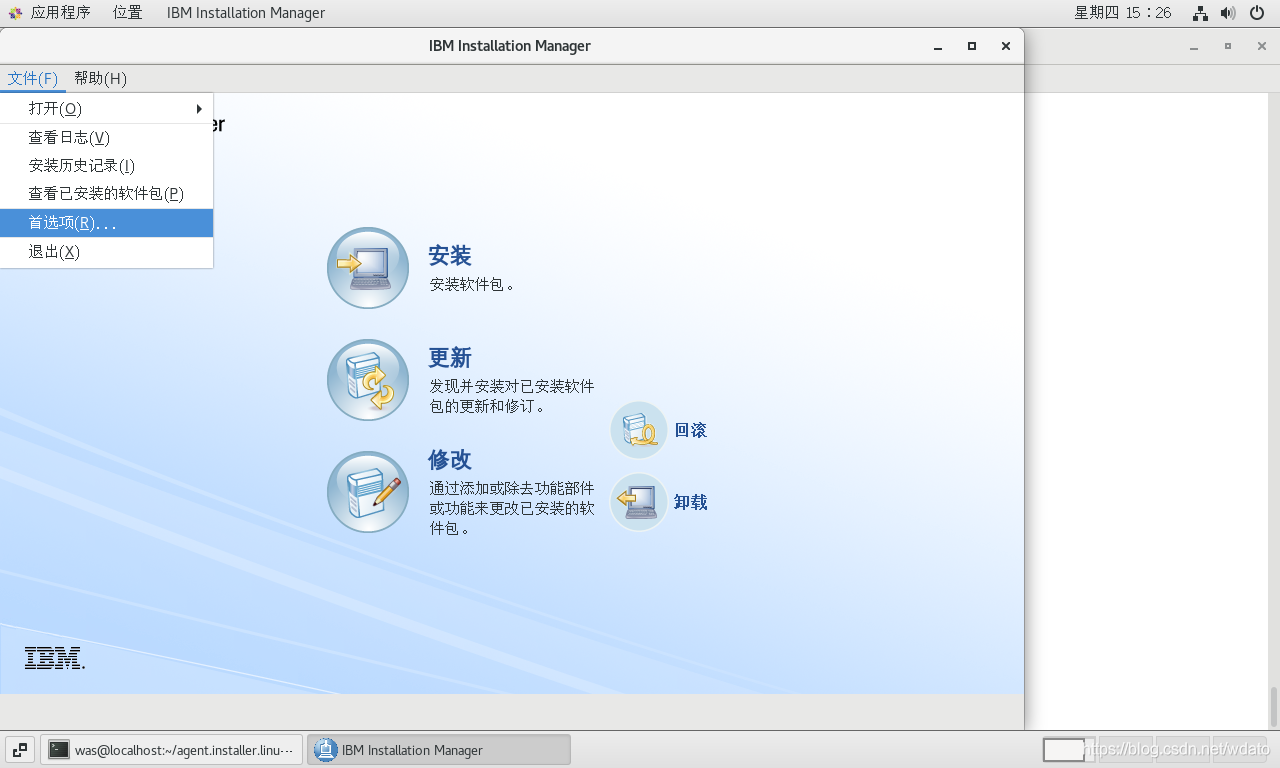Open IBM Installation Manager top panel menu
Screen dimensions: 1280x768
point(246,13)
